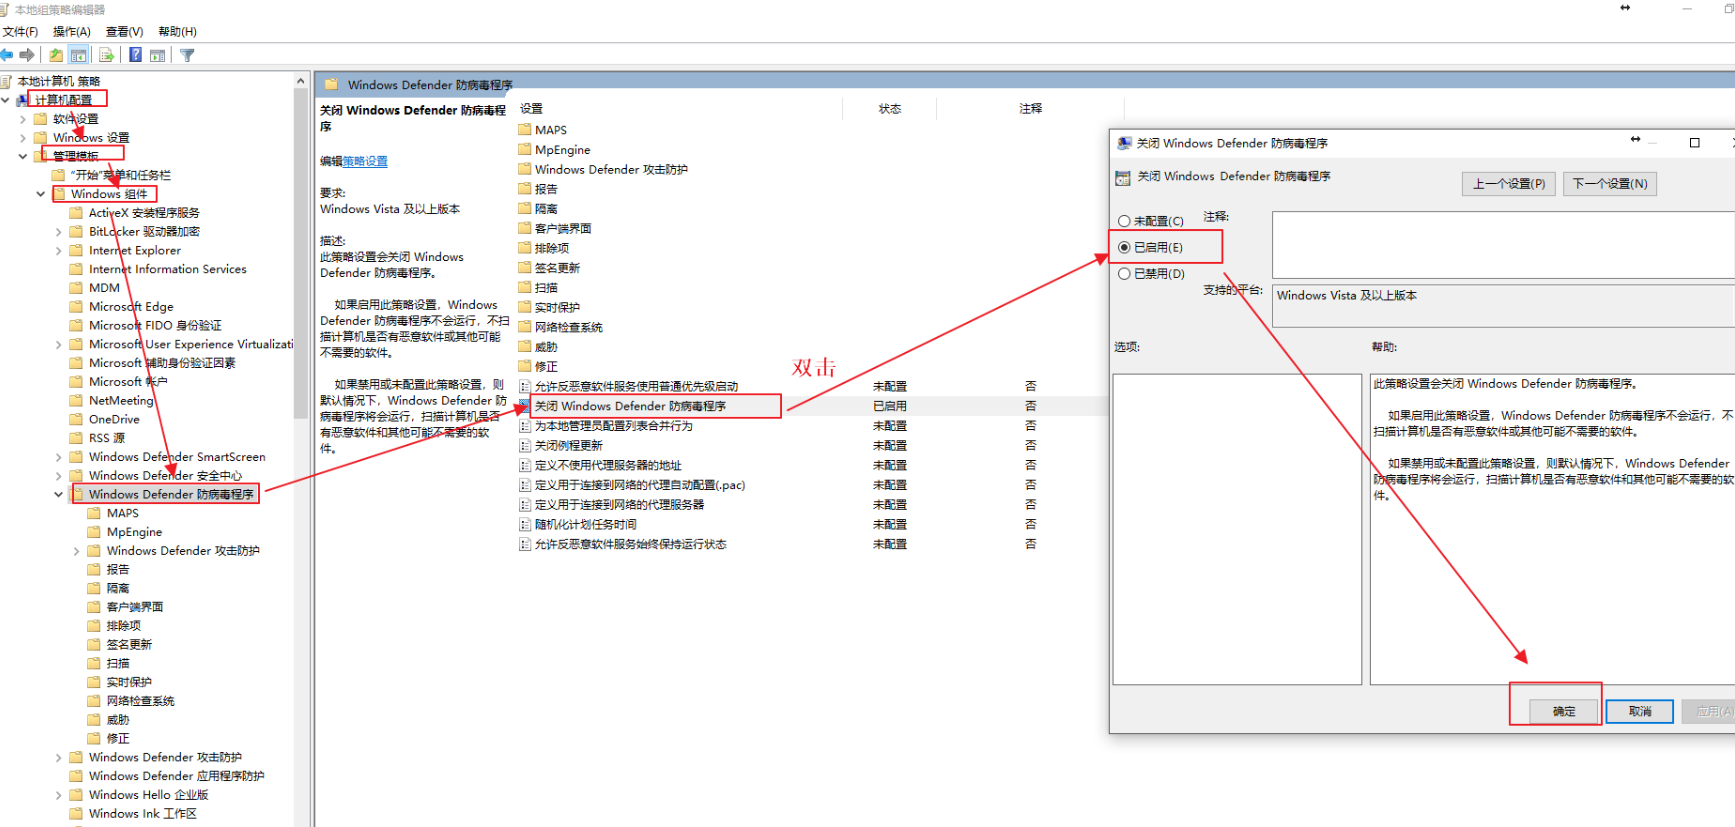This screenshot has height=827, width=1735.
Task: Expand the BitLocker 驱动器加密 node
Action: [59, 232]
